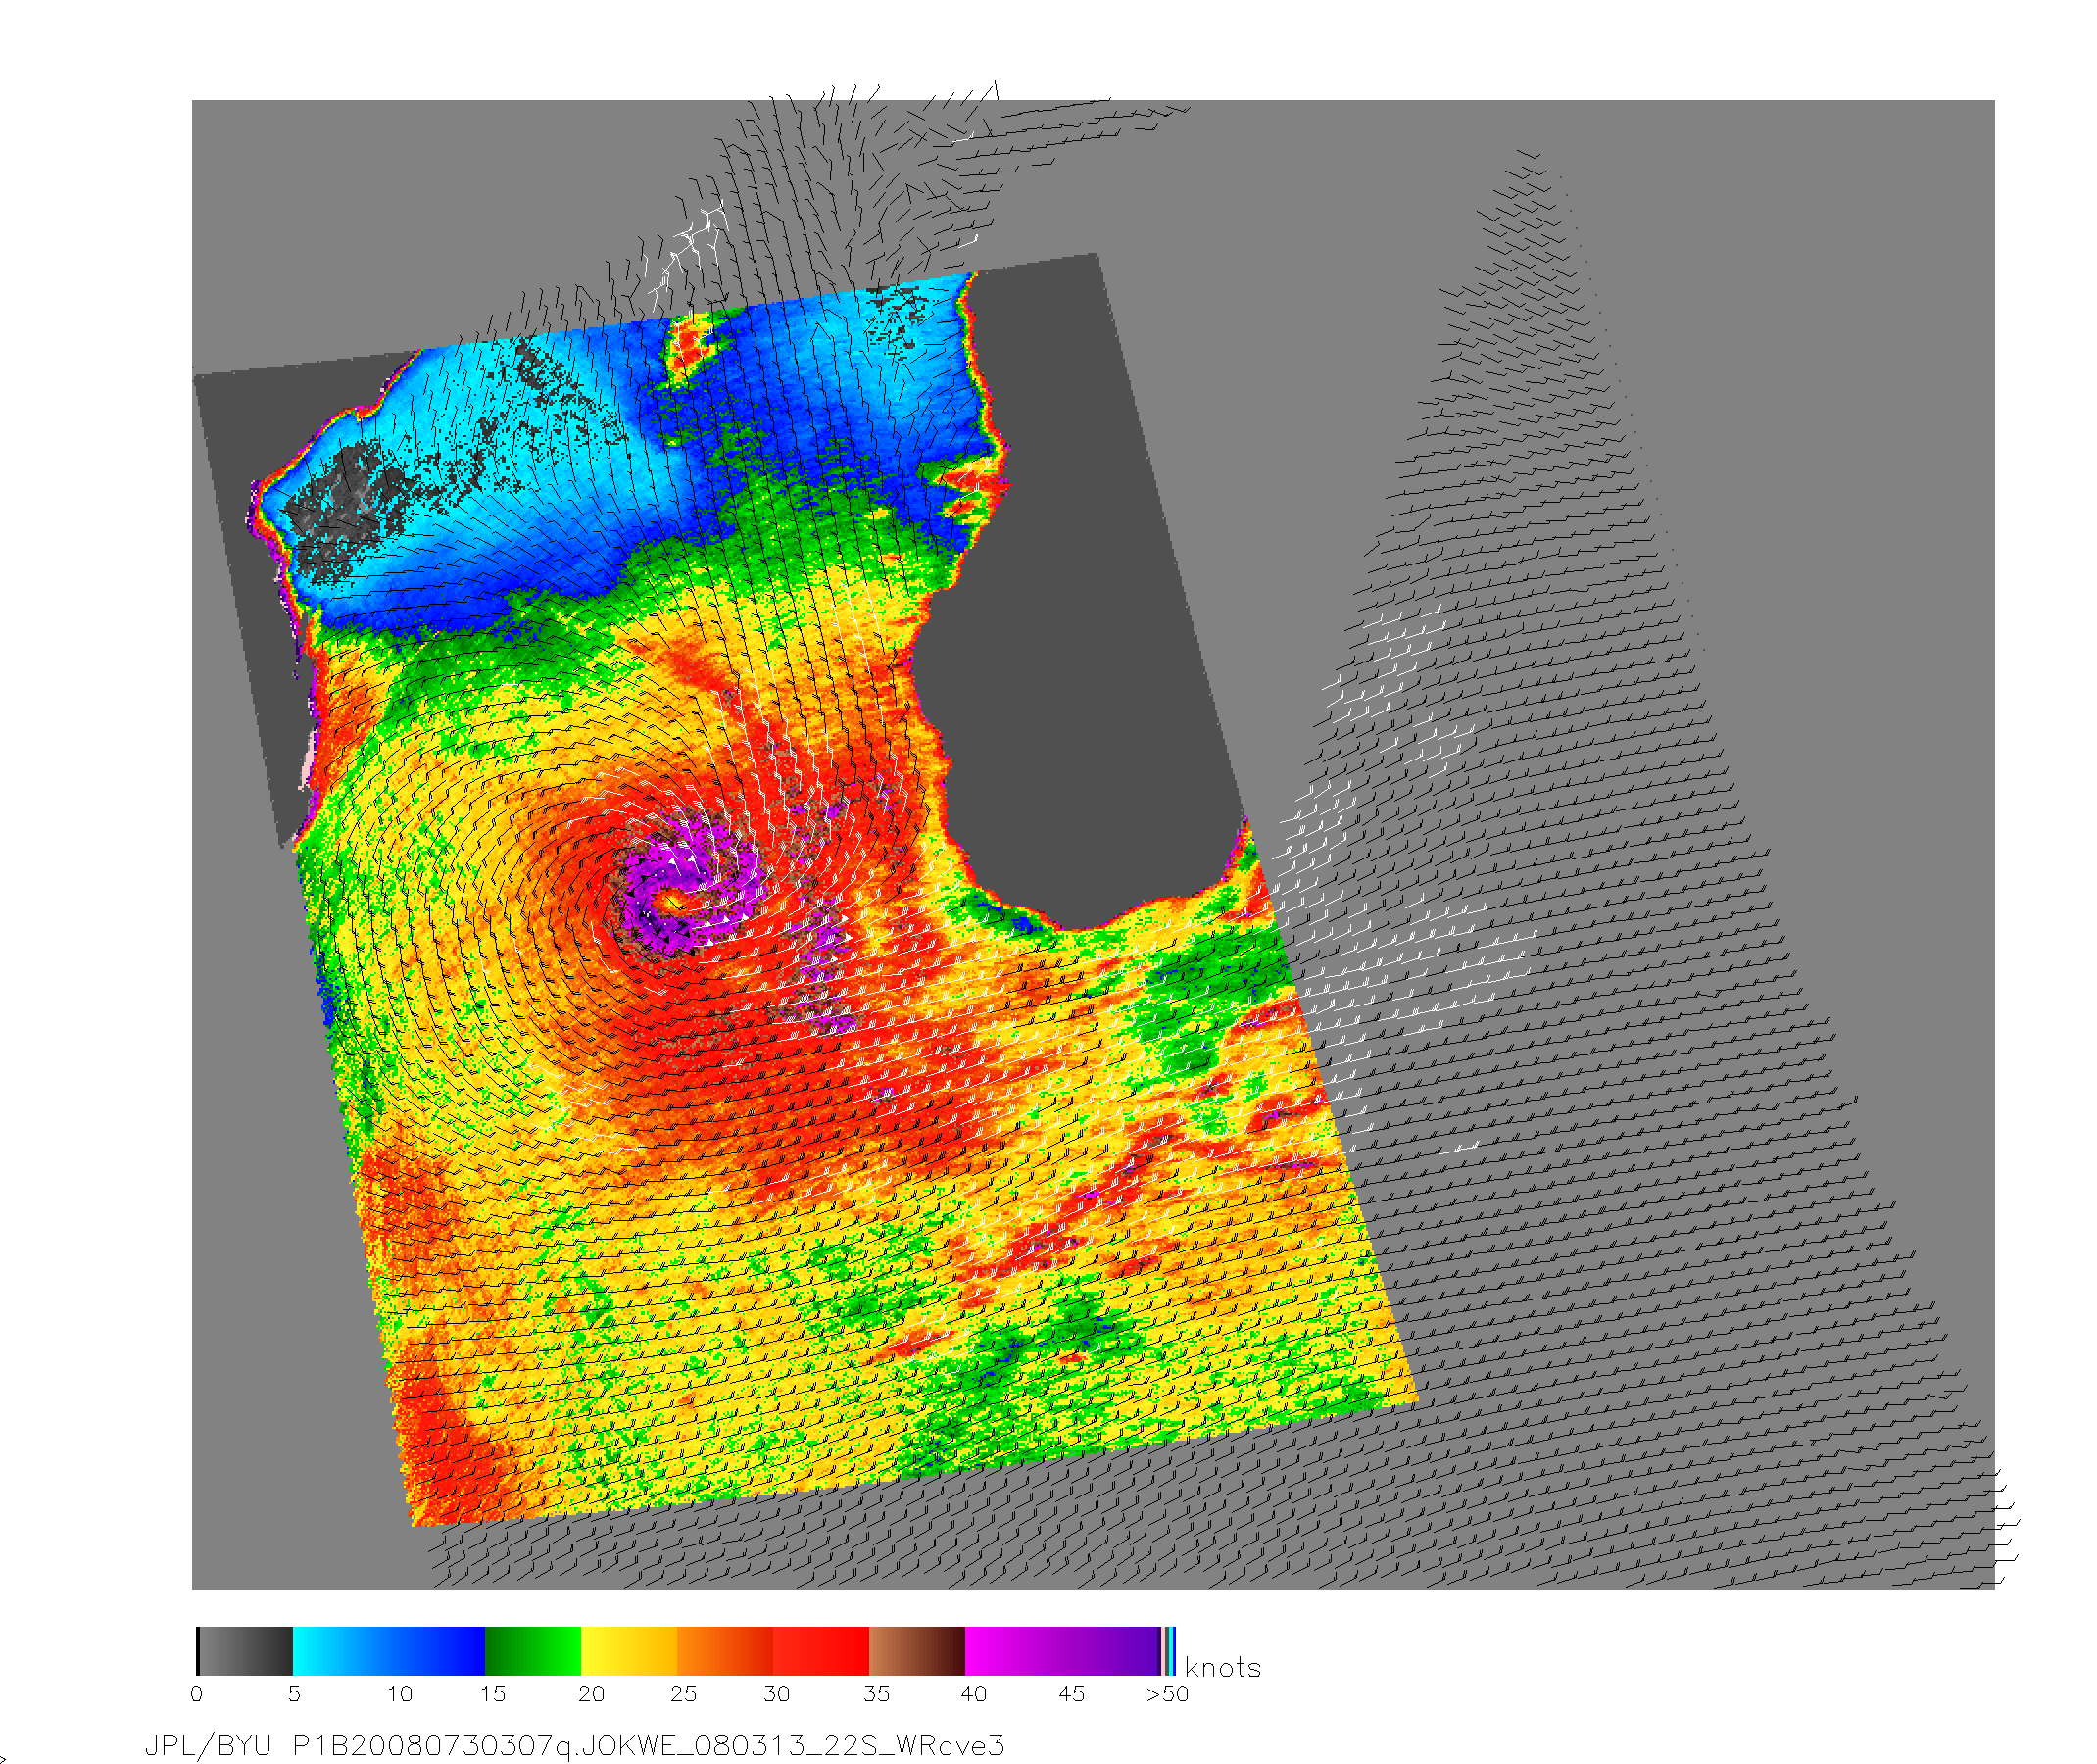Viewport: 2097px width, 1764px height.
Task: Click the '15' scale label
Action: pyautogui.click(x=492, y=1694)
